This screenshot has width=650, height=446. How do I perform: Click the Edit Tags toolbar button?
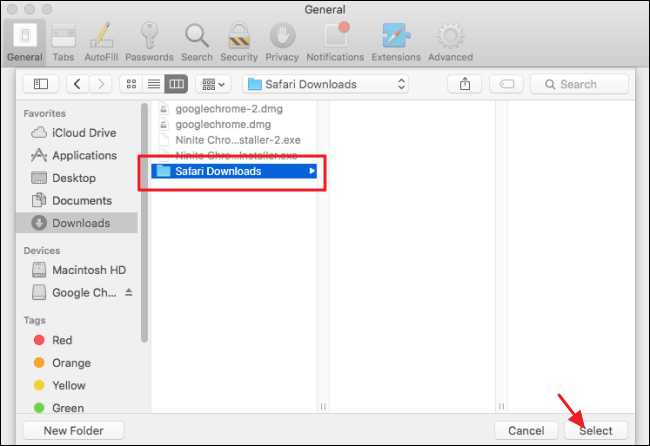click(507, 84)
